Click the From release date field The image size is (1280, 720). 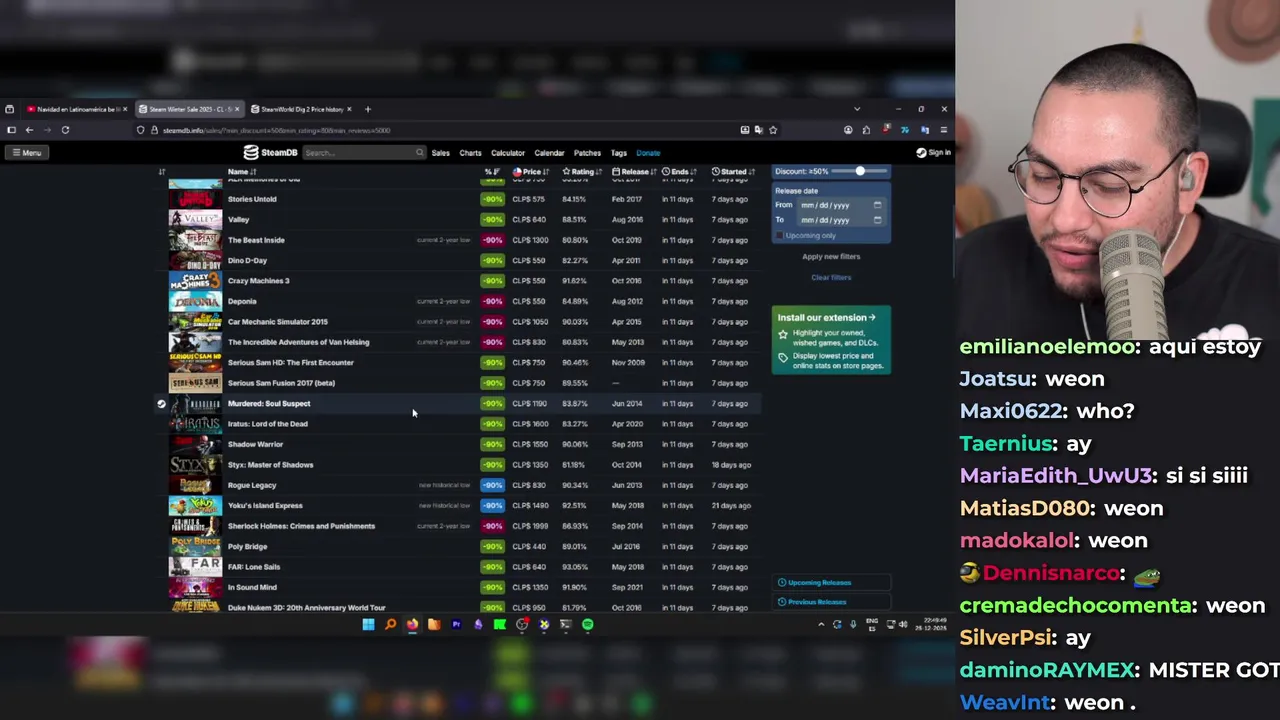840,205
